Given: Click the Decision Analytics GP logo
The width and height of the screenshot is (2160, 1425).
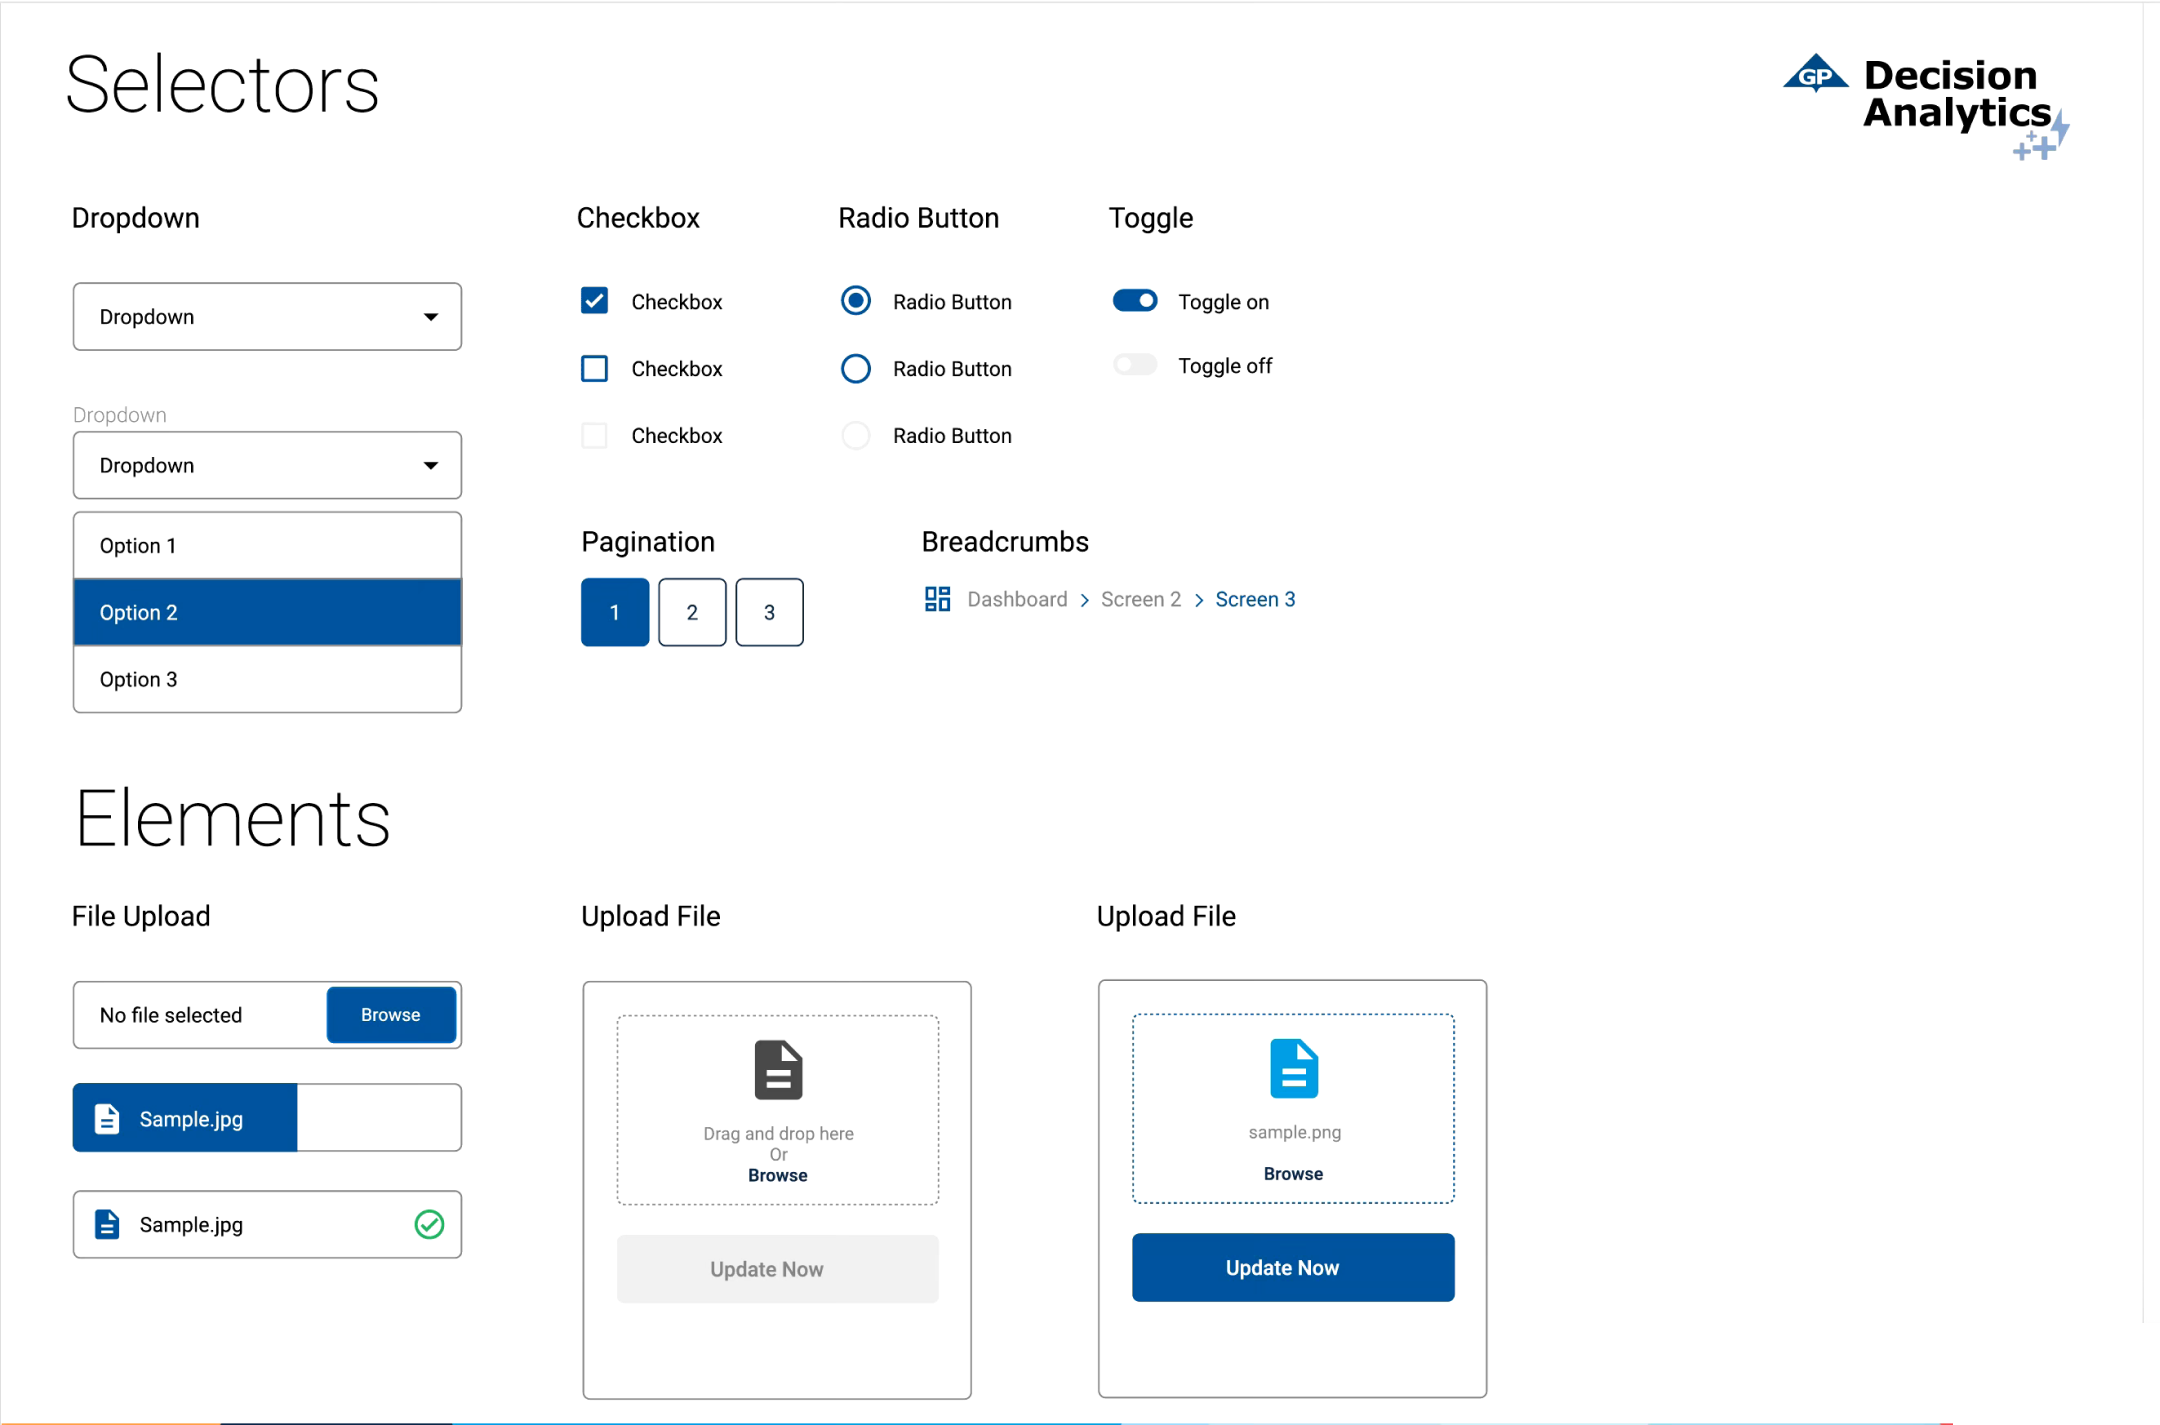Looking at the screenshot, I should coord(1815,75).
